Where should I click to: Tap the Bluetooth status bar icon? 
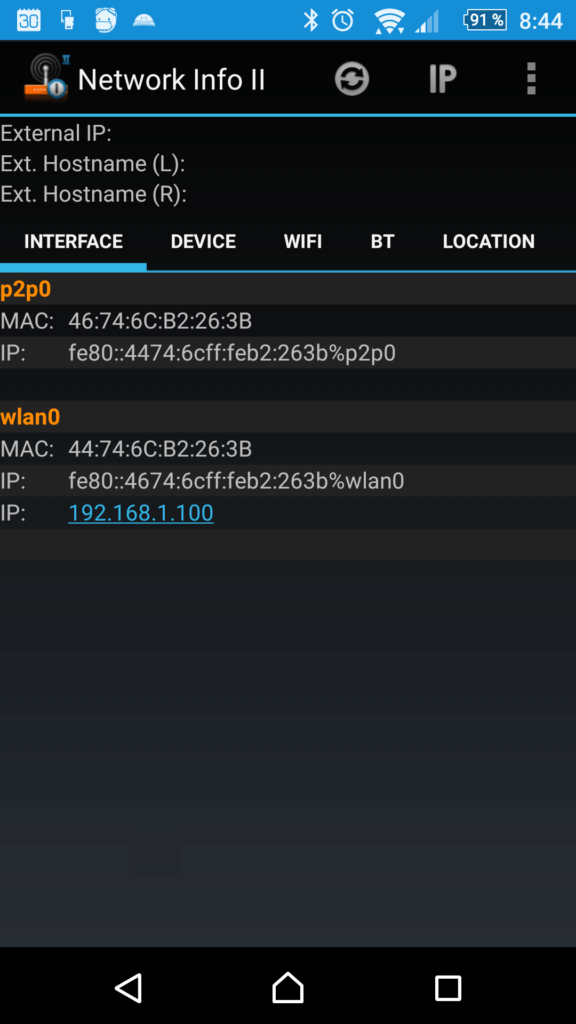(310, 20)
